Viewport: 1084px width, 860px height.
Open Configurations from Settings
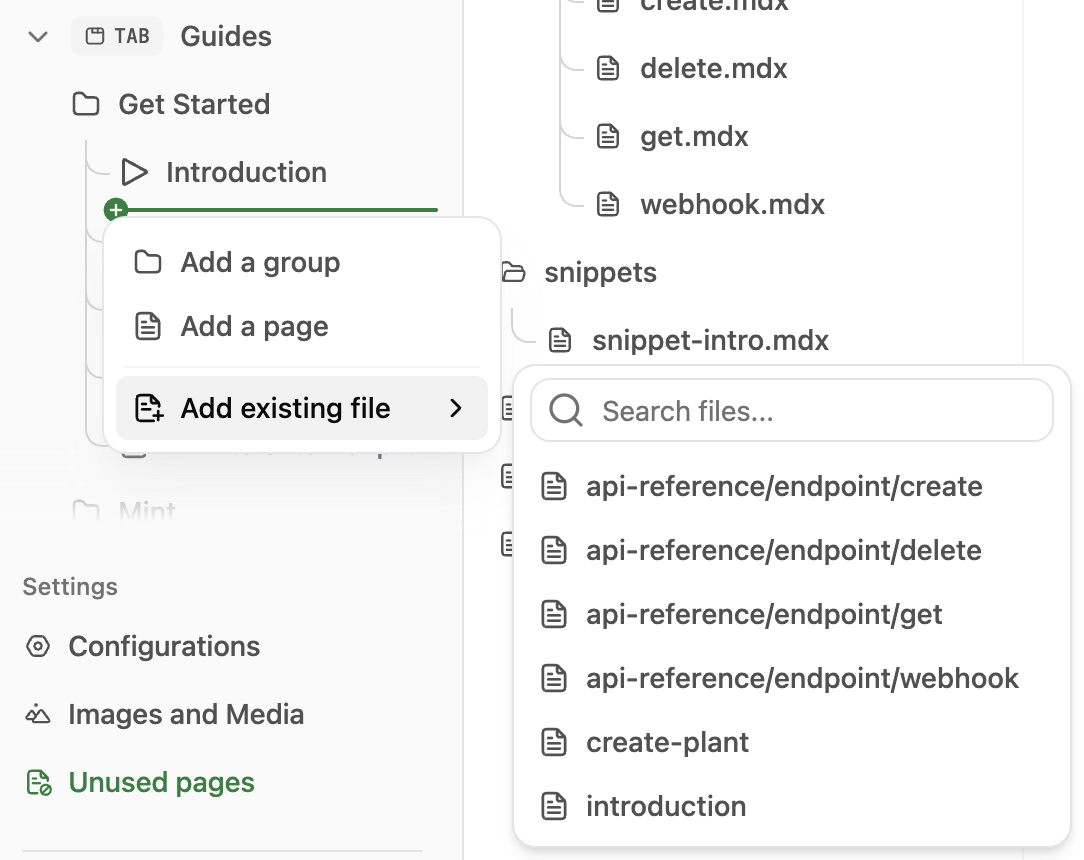coord(164,646)
